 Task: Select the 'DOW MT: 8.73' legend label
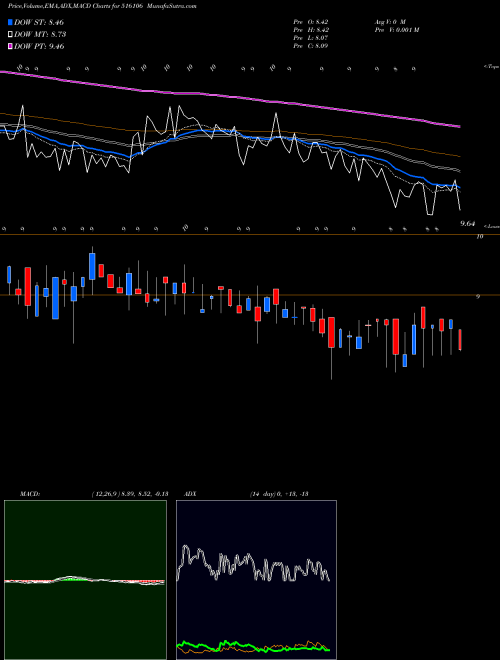[40, 35]
